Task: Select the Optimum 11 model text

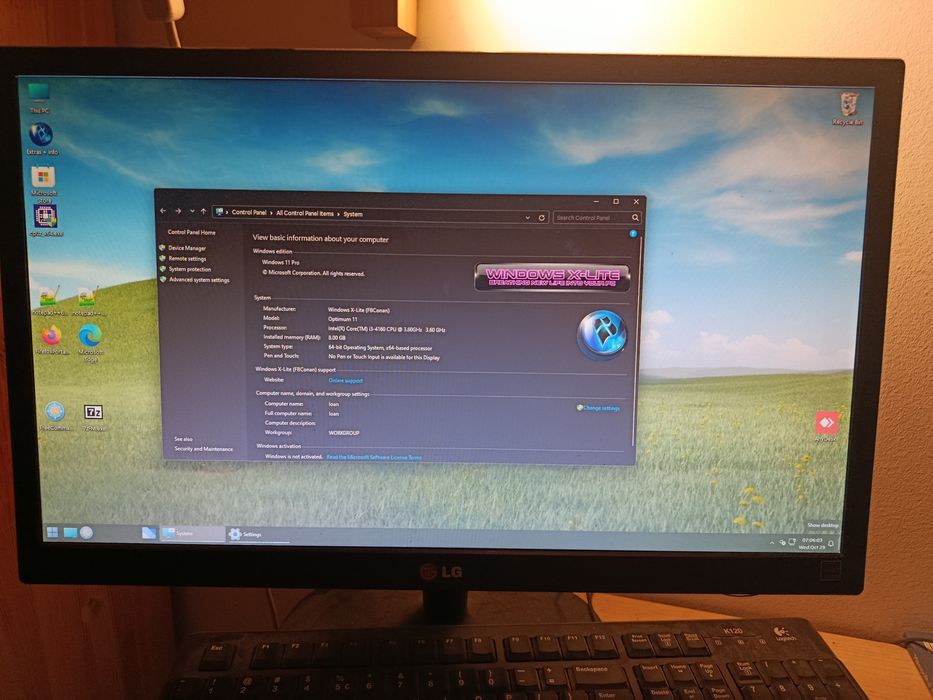Action: (343, 319)
